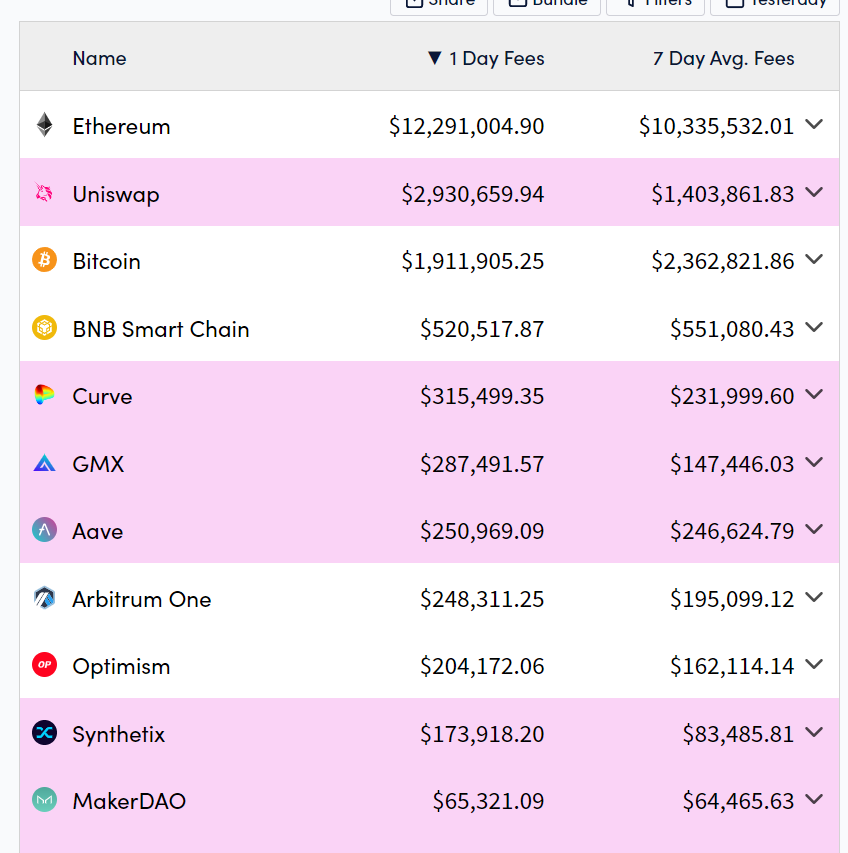The image size is (848, 853).
Task: Expand the GMX row chevron
Action: [x=814, y=462]
